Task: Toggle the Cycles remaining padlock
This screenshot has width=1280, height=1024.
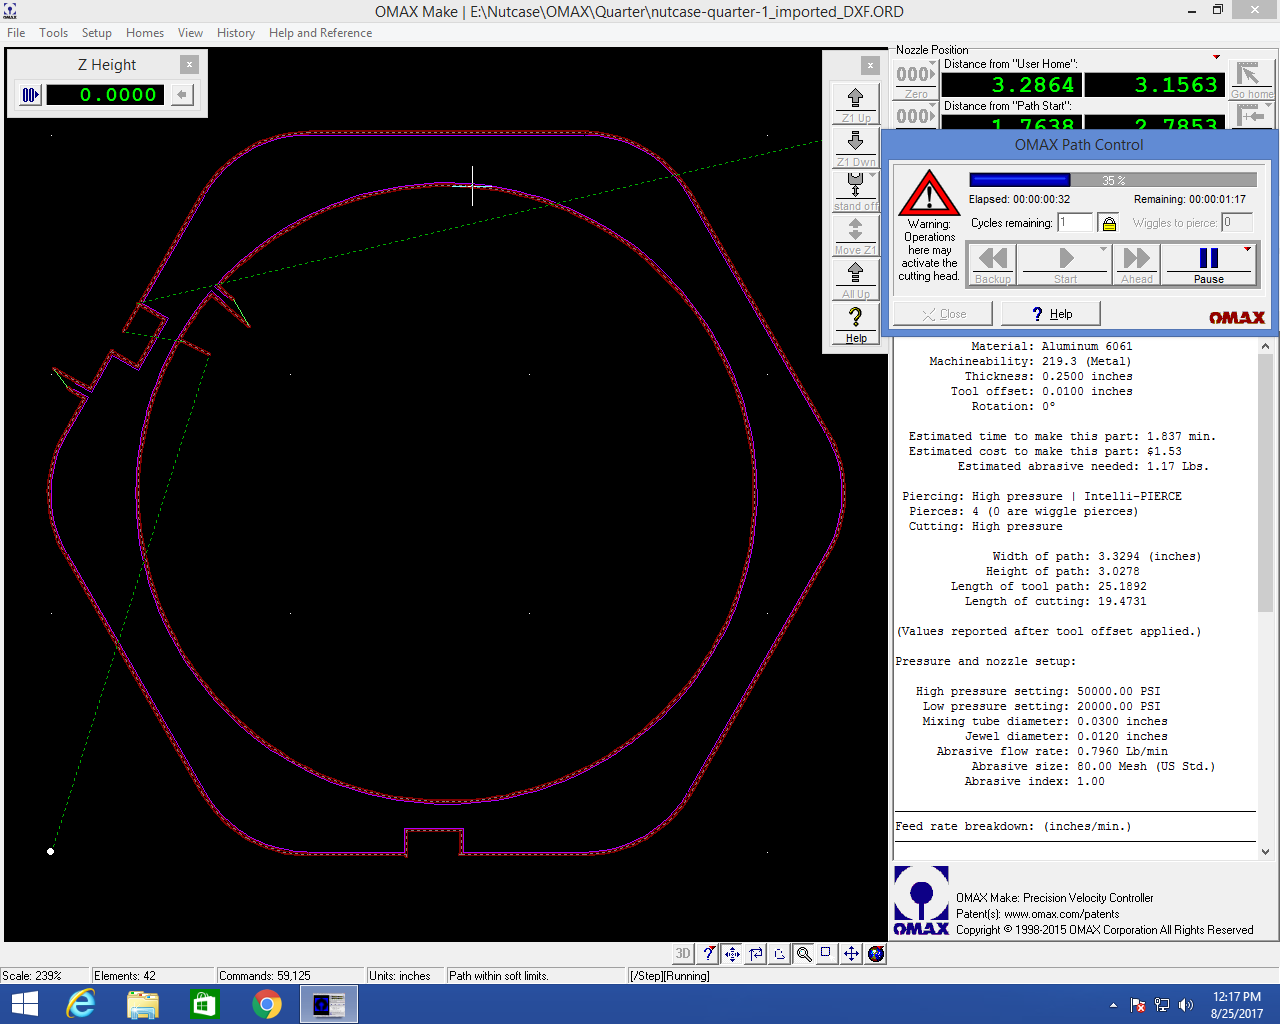Action: coord(1108,223)
